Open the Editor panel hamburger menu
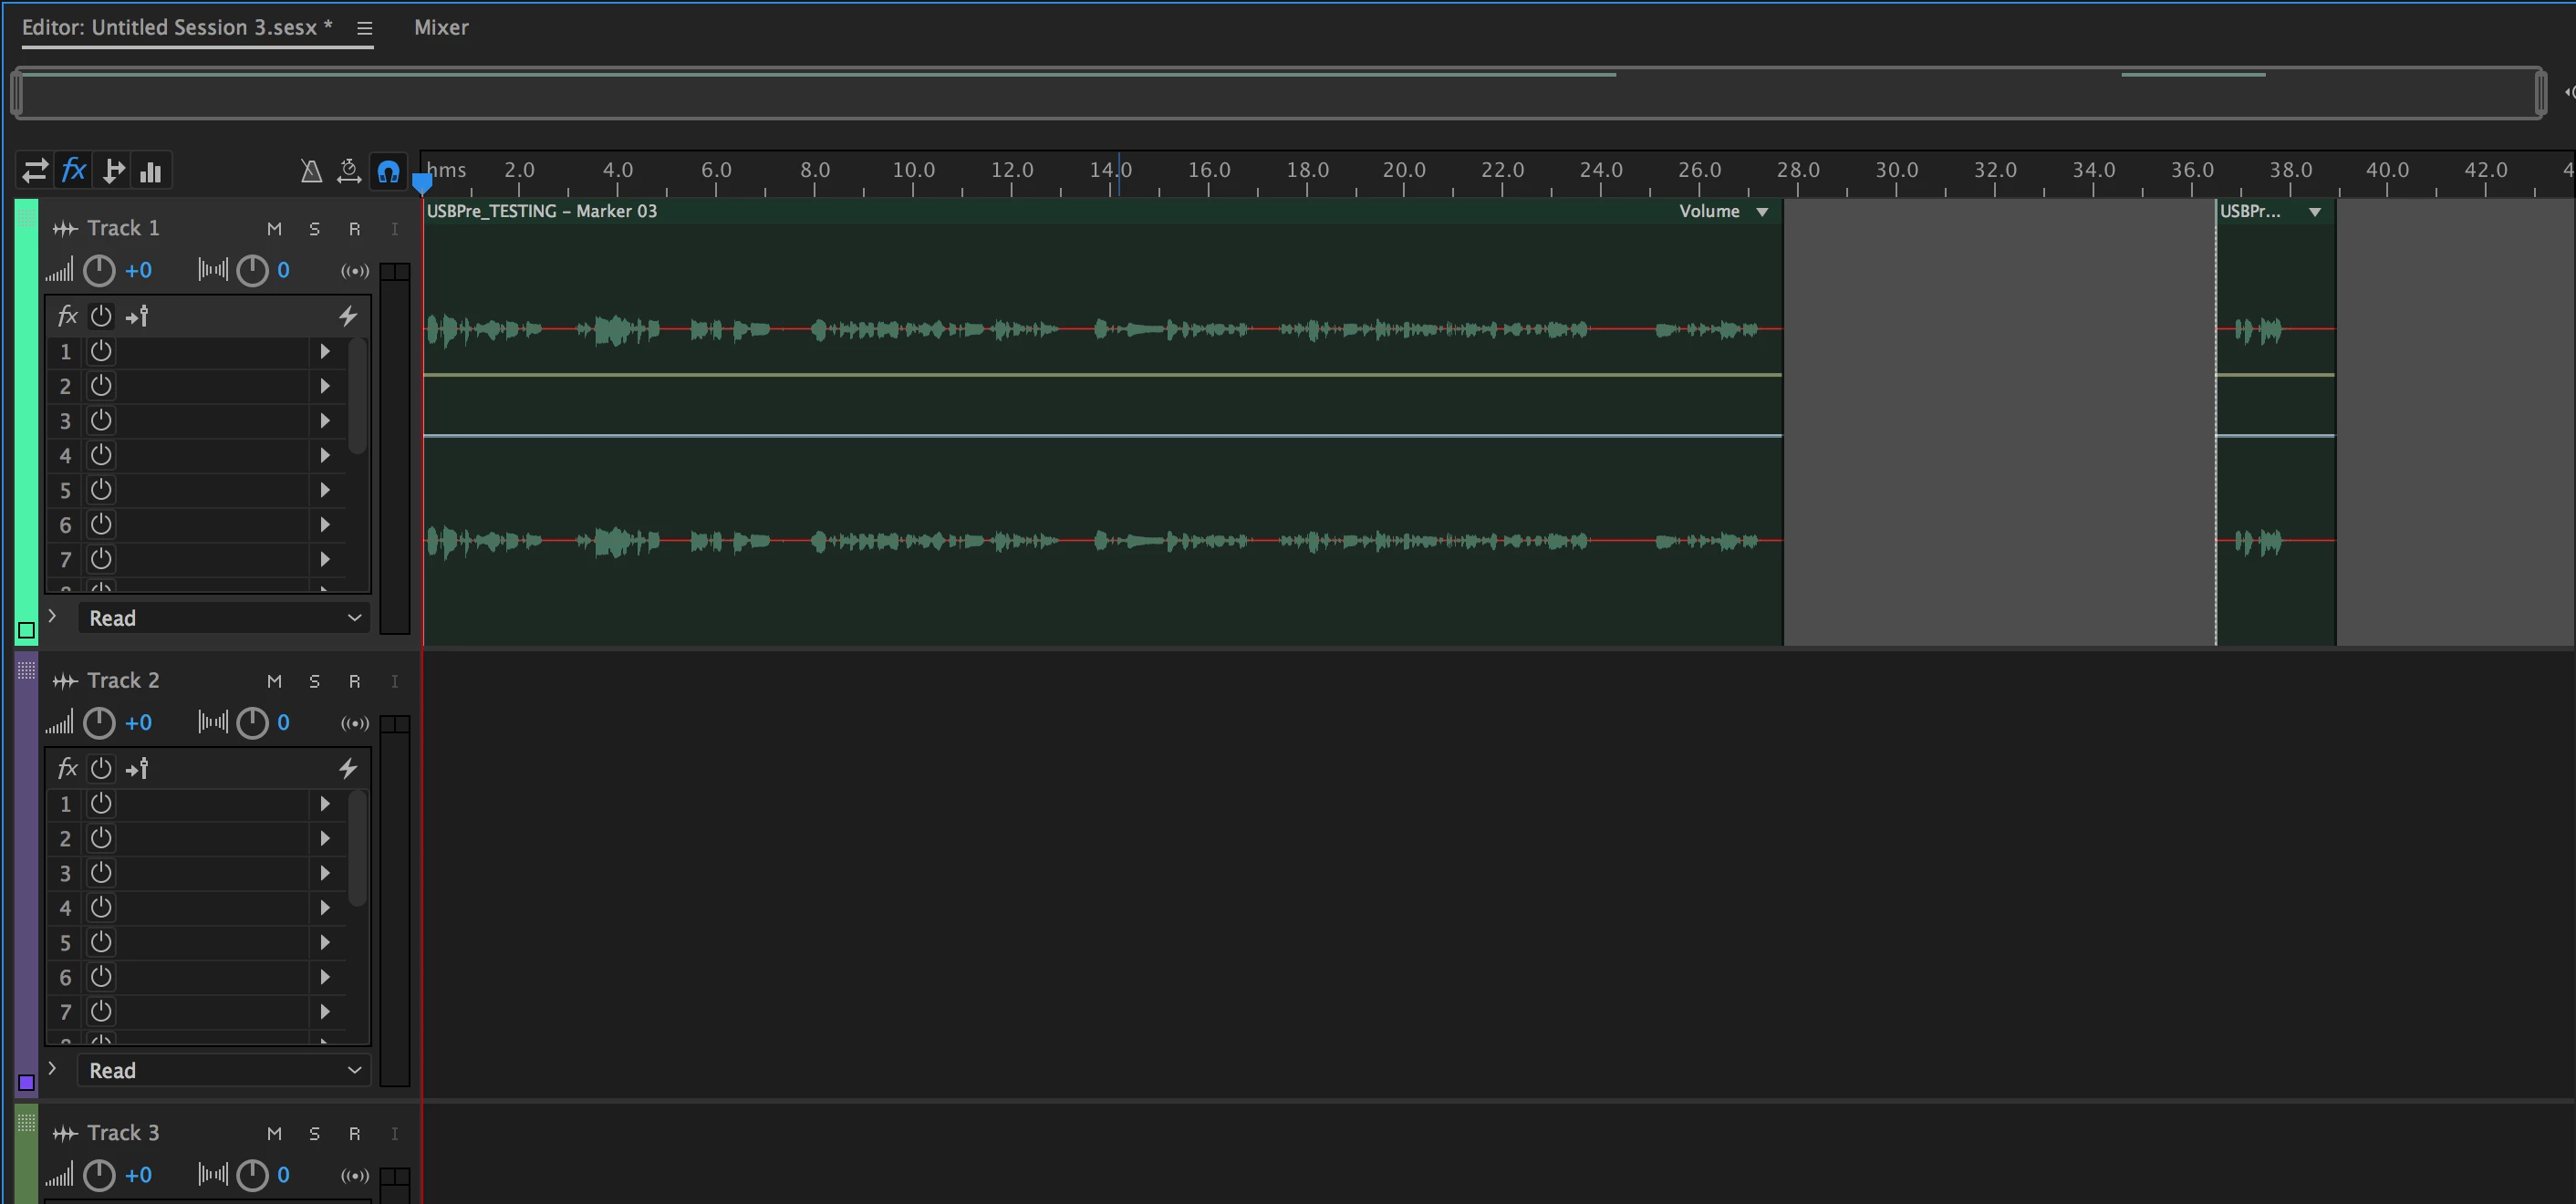 click(x=365, y=28)
